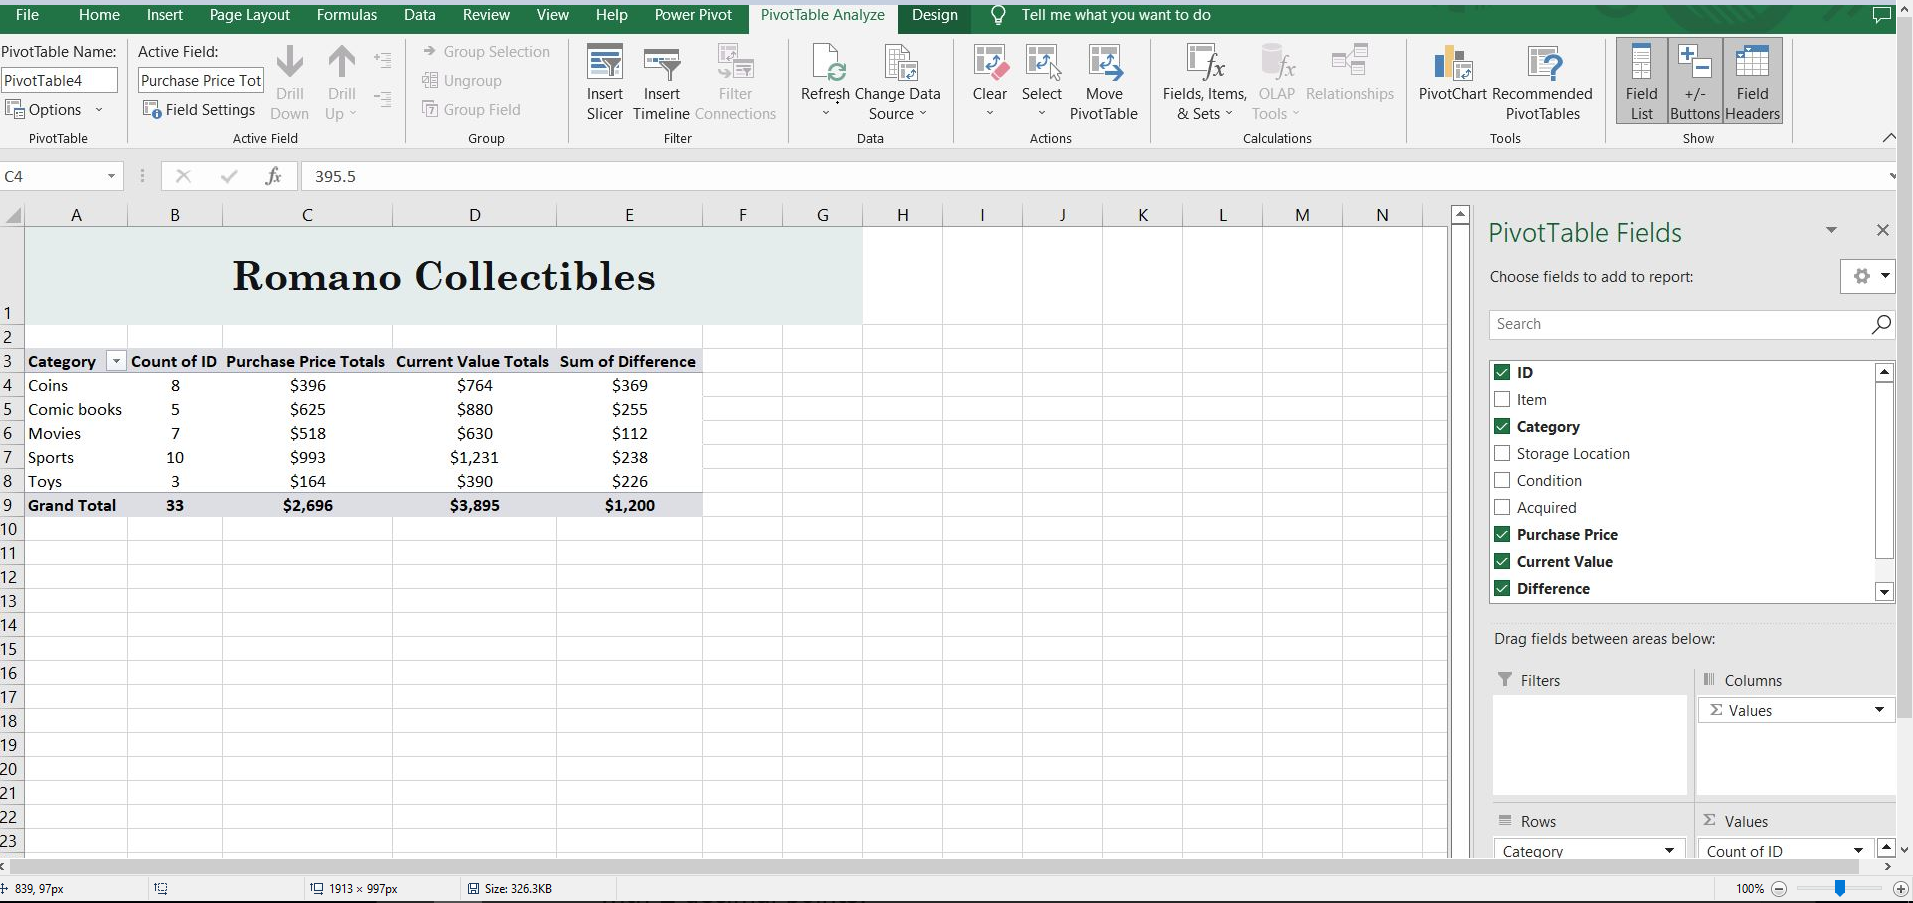This screenshot has height=903, width=1913.
Task: Open the comments icon at top right
Action: [x=1882, y=15]
